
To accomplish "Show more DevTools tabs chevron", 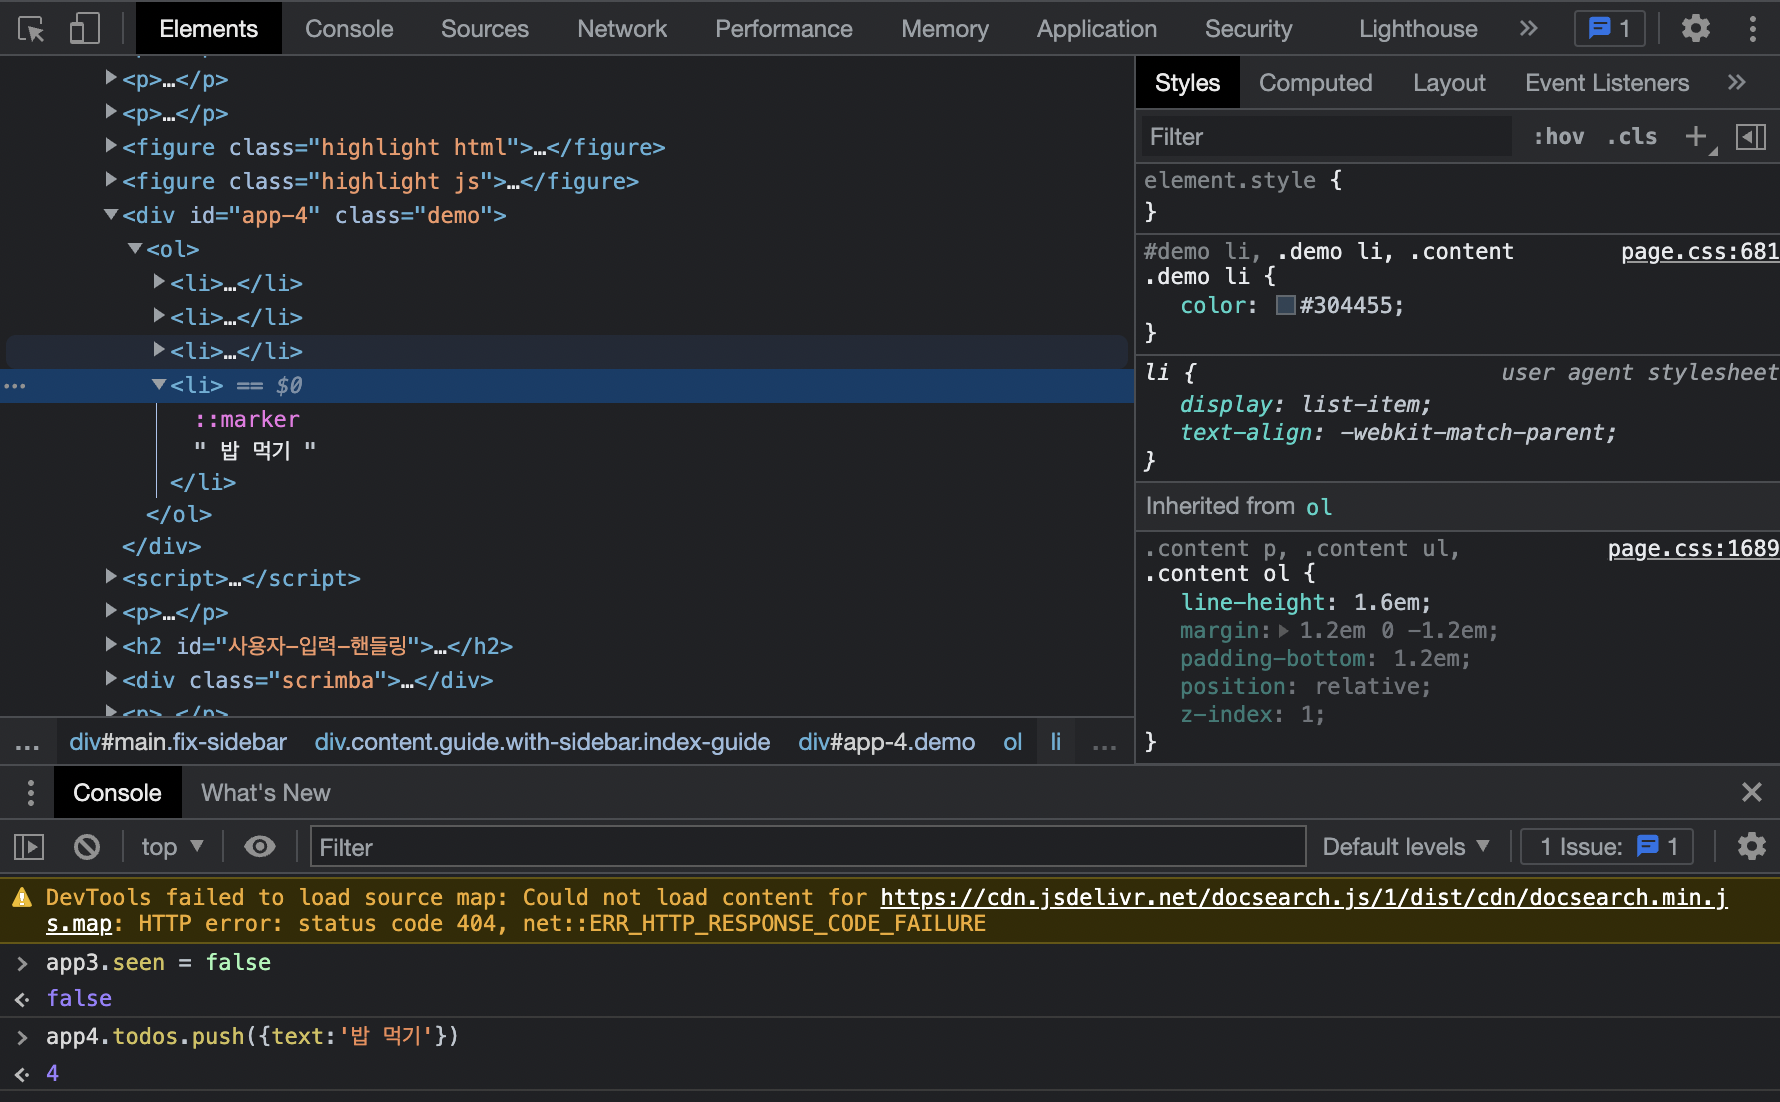I will click(x=1528, y=29).
